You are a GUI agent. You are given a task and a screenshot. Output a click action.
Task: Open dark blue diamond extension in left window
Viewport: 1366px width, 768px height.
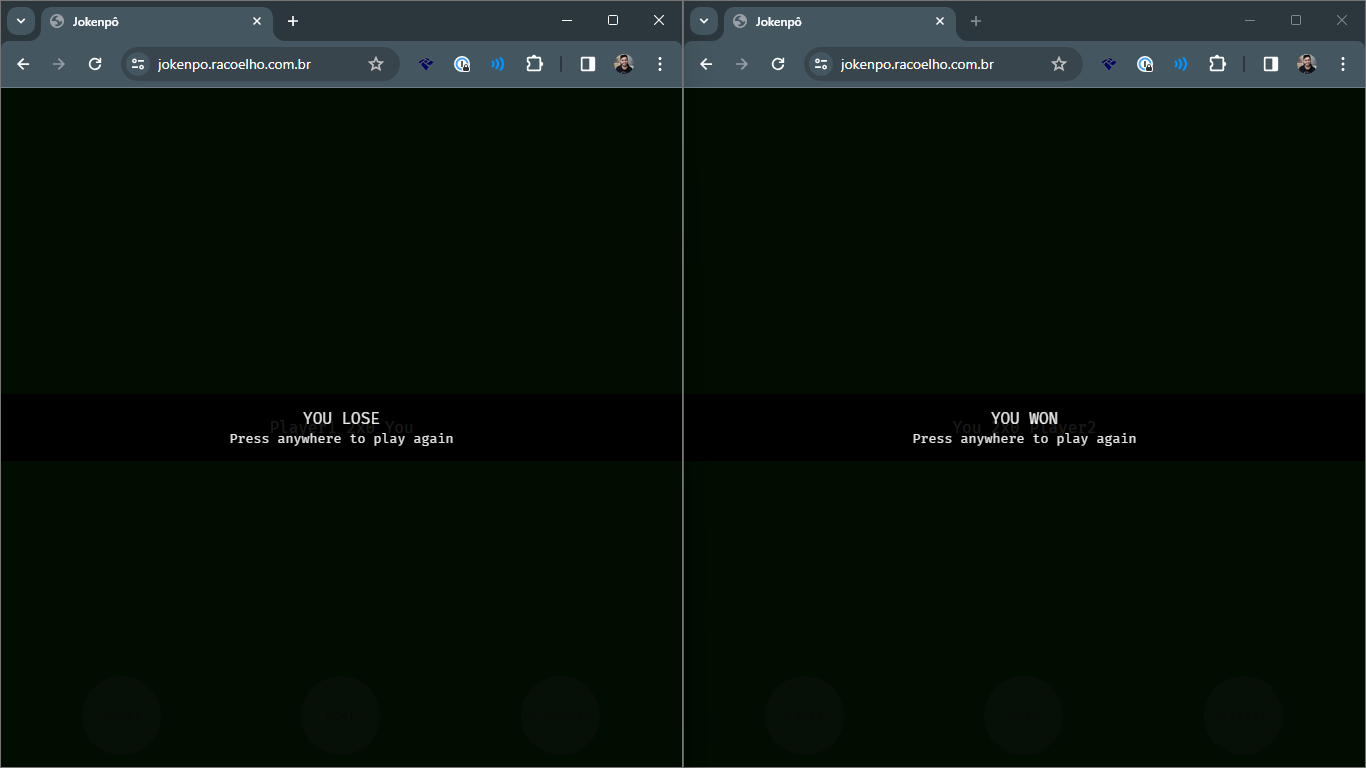pos(426,64)
